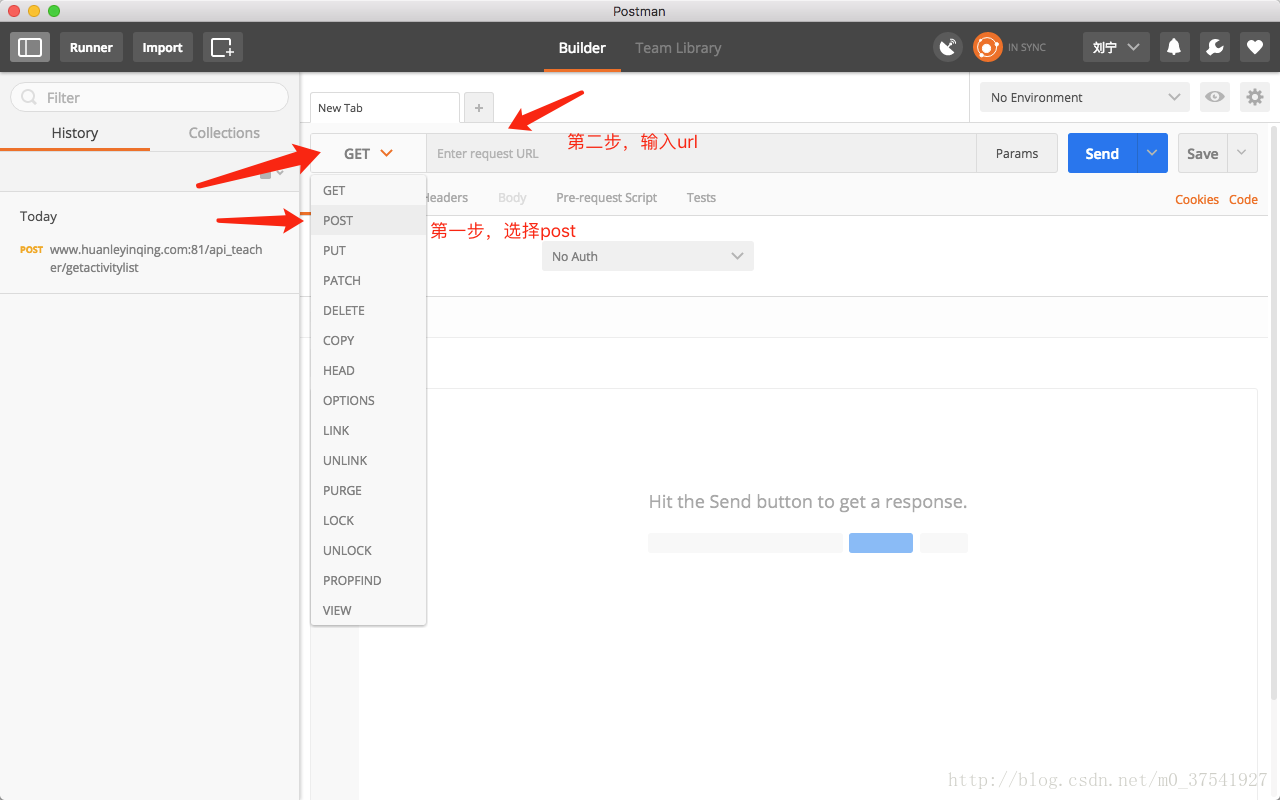Expand the No Auth type dropdown
Image resolution: width=1280 pixels, height=800 pixels.
pyautogui.click(x=648, y=256)
